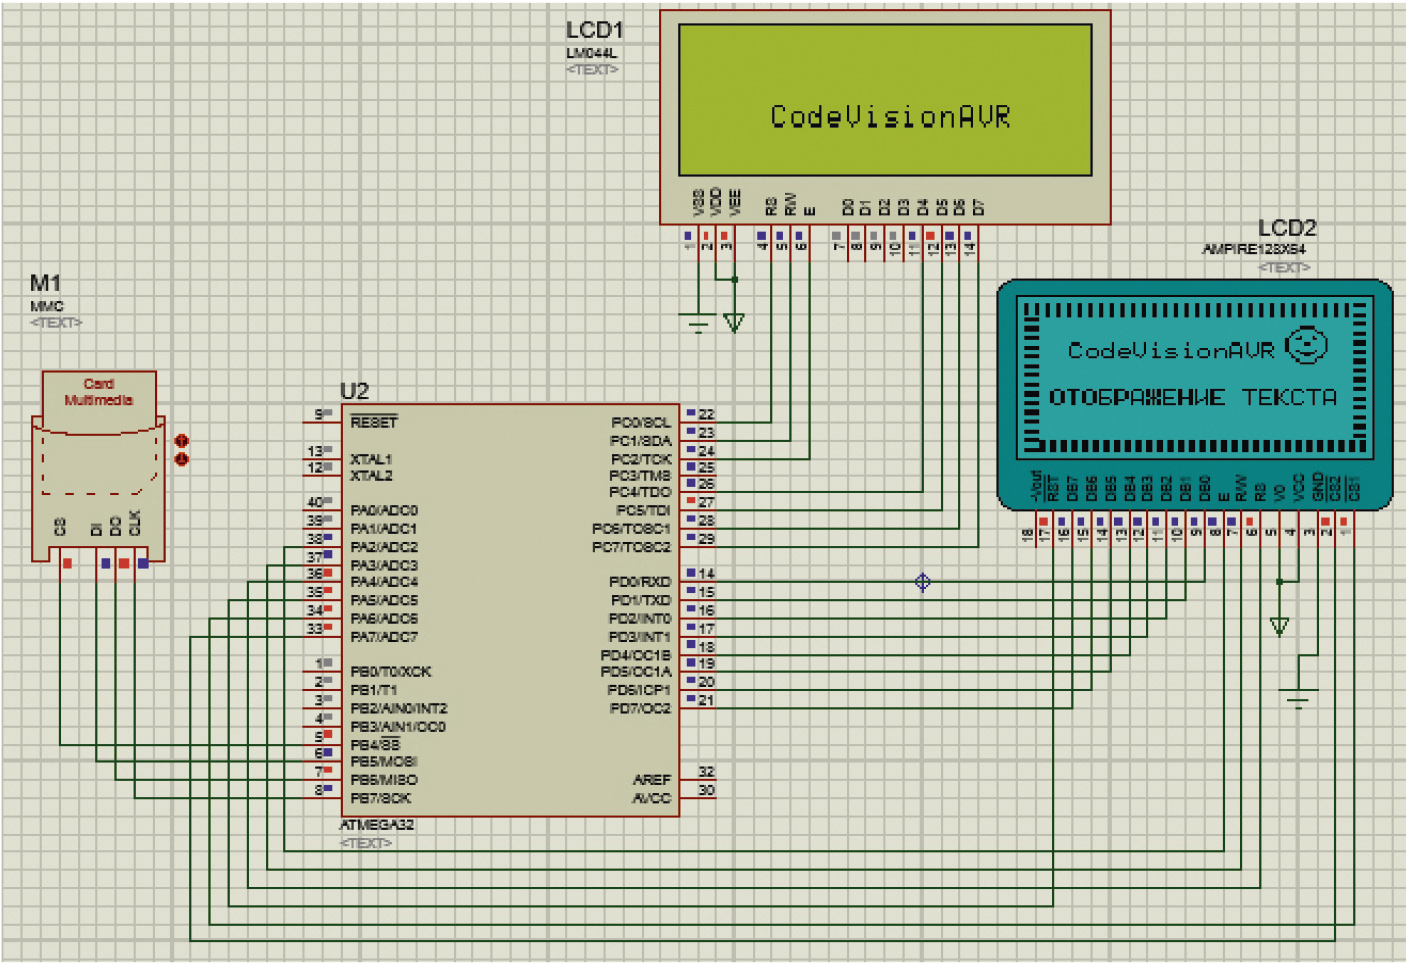
Task: Click the CLK pin on the MMC card
Action: 135,523
